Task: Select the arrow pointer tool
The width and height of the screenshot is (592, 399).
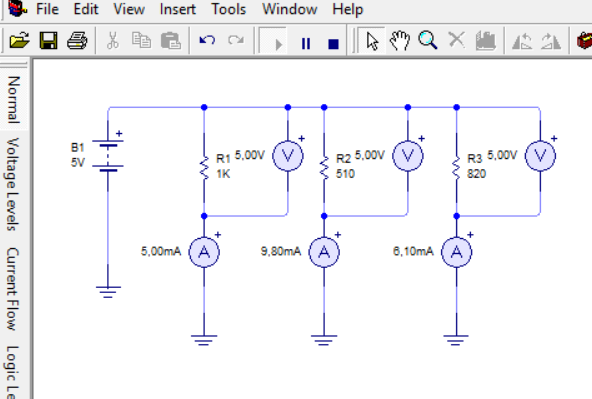Action: (372, 40)
